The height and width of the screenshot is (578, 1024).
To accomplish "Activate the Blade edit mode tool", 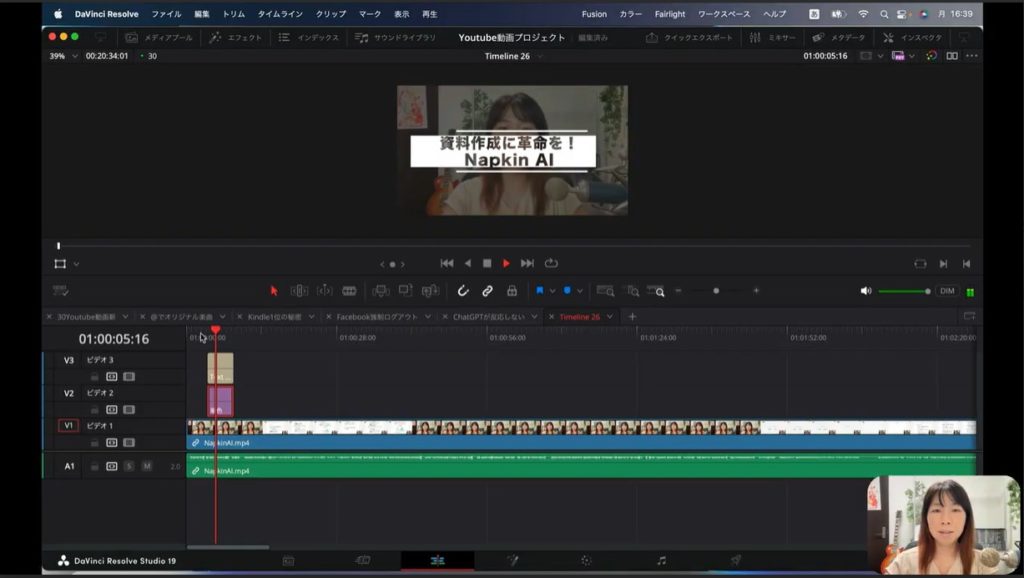I will point(349,291).
